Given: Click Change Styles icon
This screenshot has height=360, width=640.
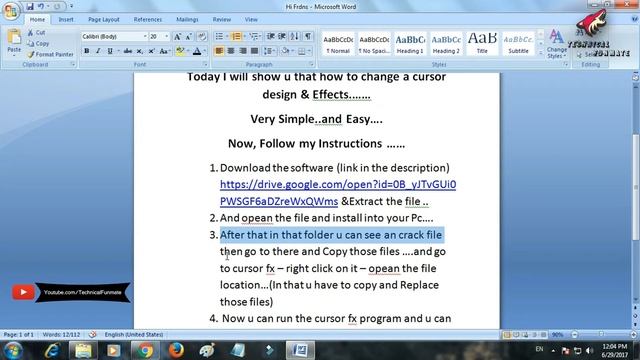Looking at the screenshot, I should [556, 44].
